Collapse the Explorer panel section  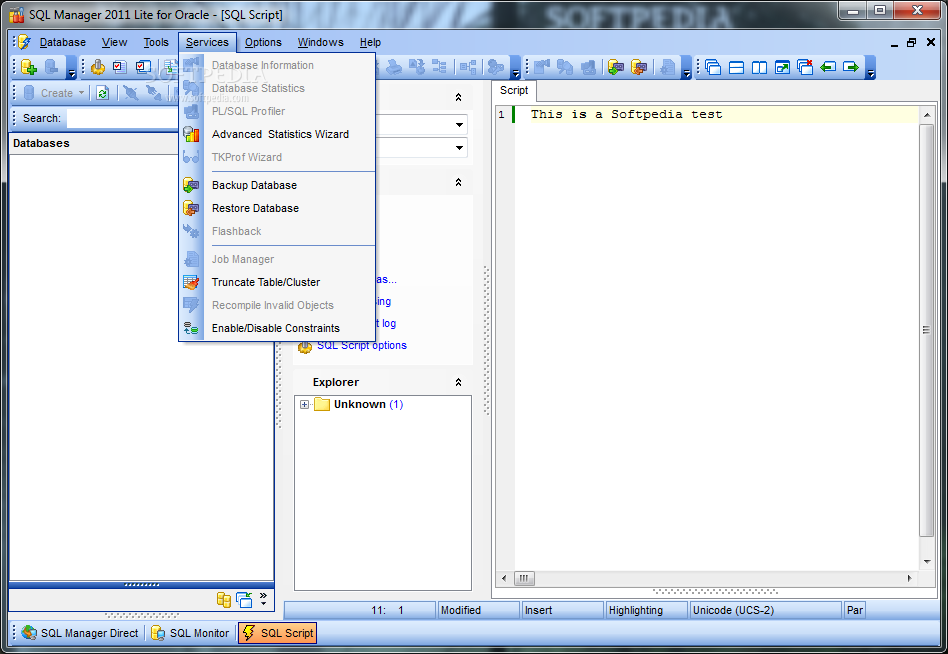tap(458, 382)
